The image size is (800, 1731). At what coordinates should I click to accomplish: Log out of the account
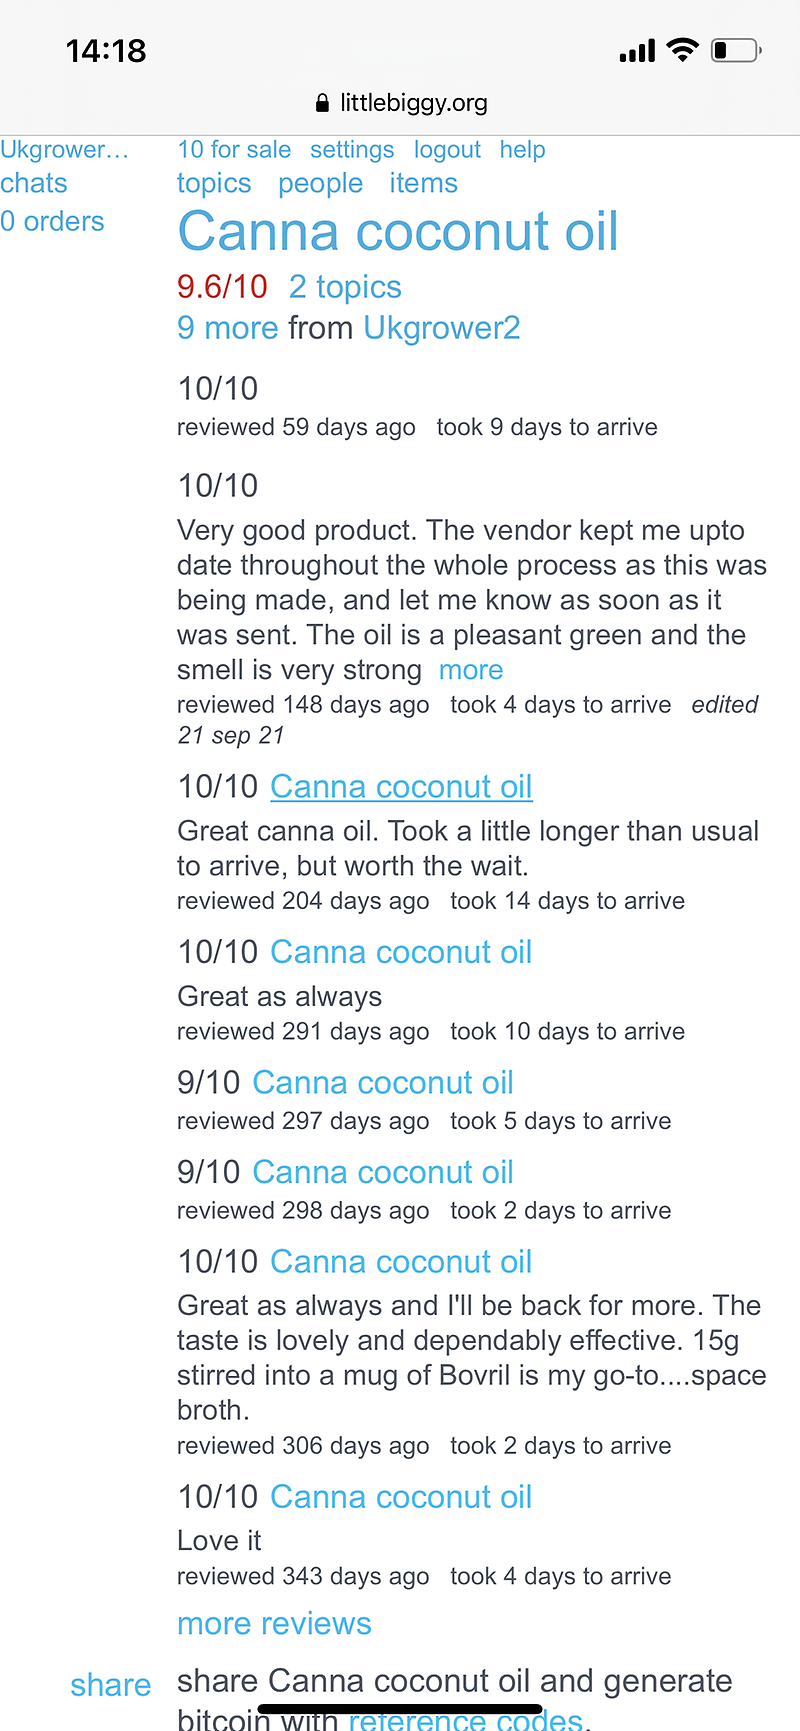click(447, 150)
